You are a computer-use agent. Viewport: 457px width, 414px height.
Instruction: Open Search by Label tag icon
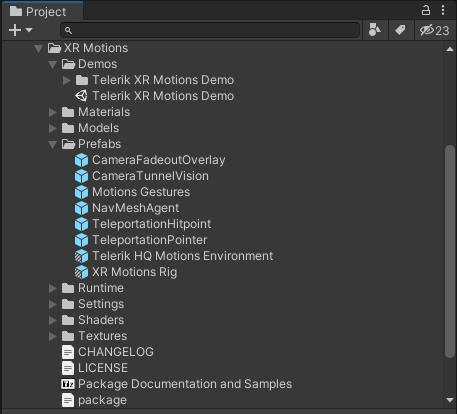point(400,30)
